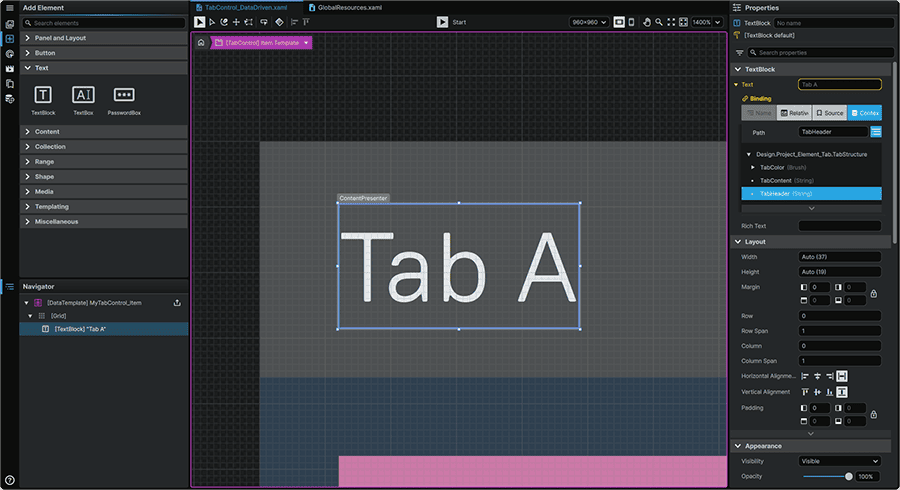Select [TextBlock] "Tab A" in Navigator
The image size is (900, 490).
tap(104, 329)
